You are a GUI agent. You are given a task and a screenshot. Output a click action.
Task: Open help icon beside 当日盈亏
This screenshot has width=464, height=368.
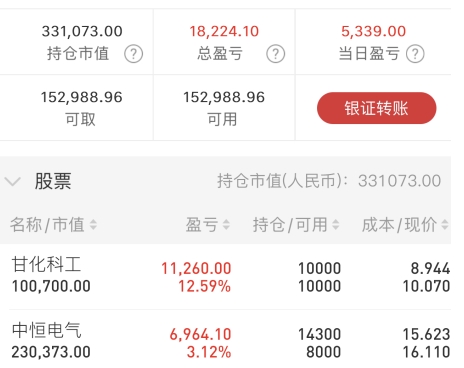tap(415, 54)
